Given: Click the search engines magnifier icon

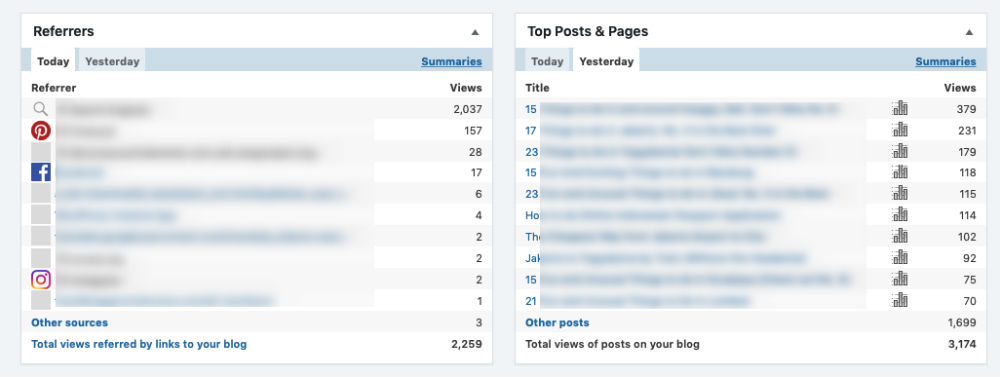Looking at the screenshot, I should coord(41,109).
